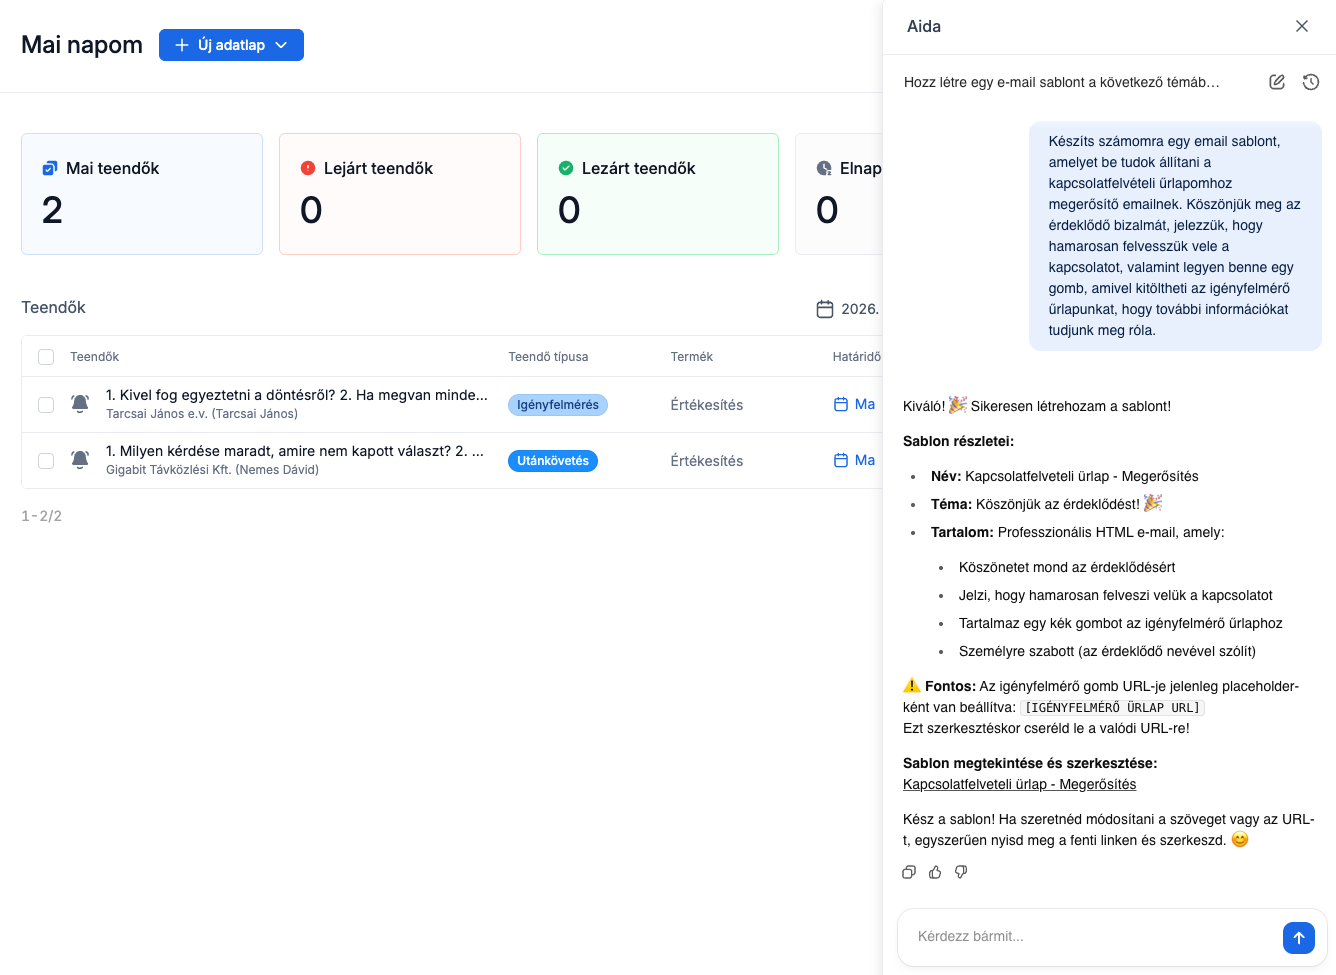Screen dimensions: 1336x975
Task: Open the chat history clock icon
Action: [1311, 82]
